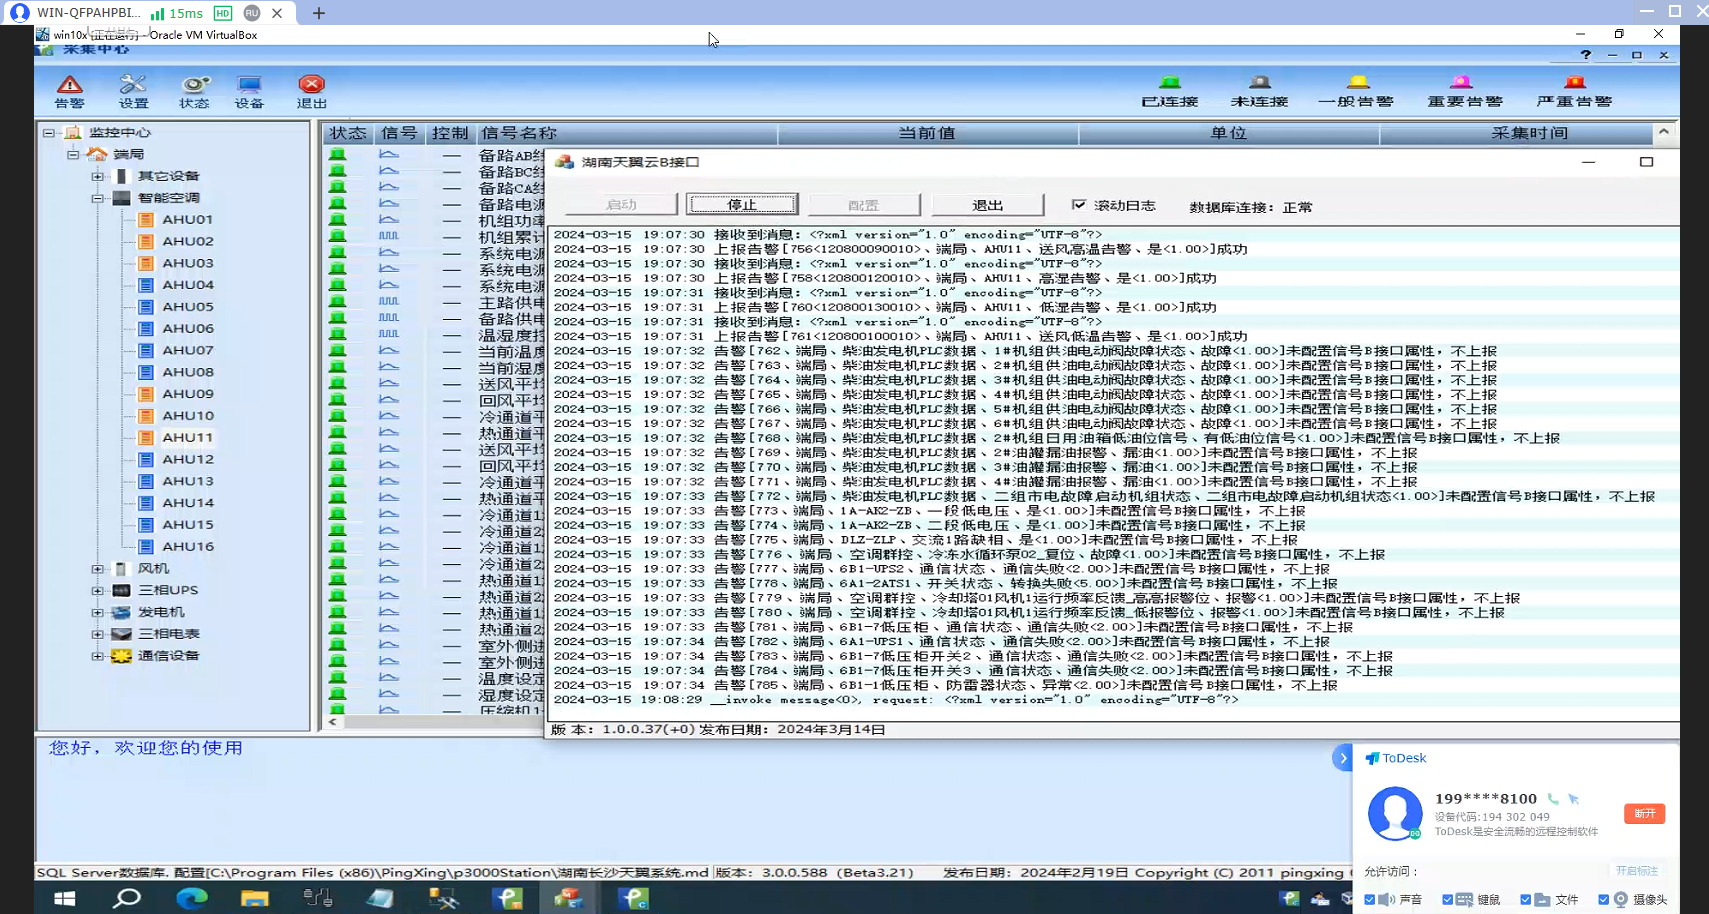Image resolution: width=1709 pixels, height=914 pixels.
Task: Click the 严重告警 critical alarm icon
Action: tap(1575, 82)
